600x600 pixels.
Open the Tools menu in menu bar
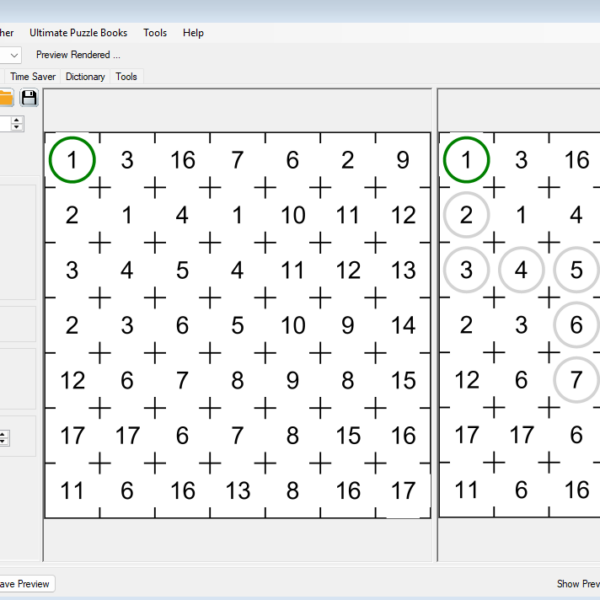155,33
